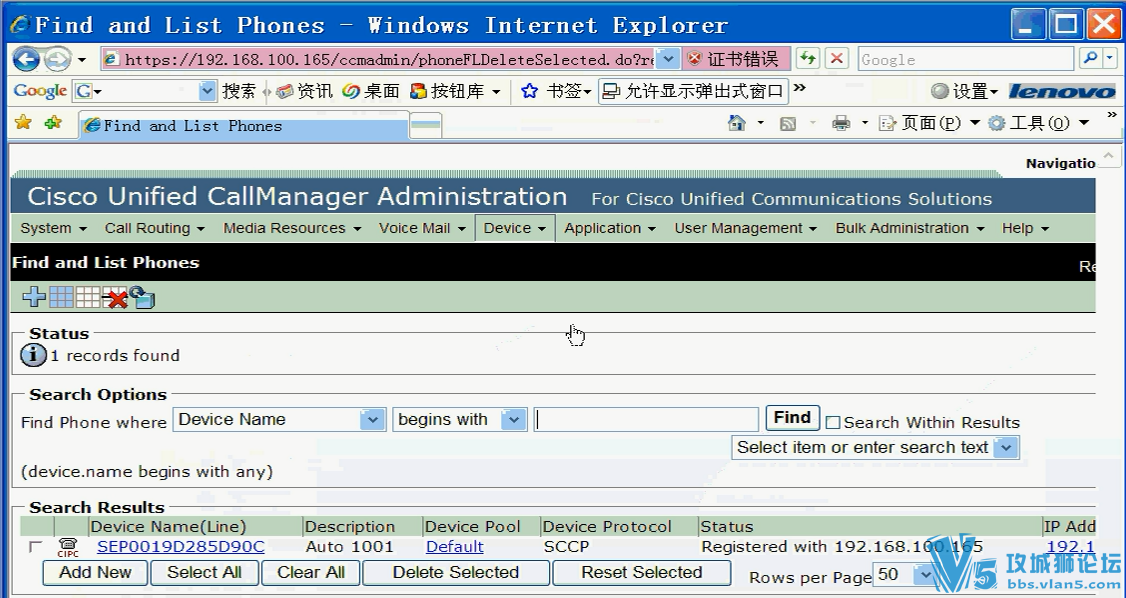Viewport: 1126px width, 598px height.
Task: Go back with the browser Back arrow
Action: coord(27,59)
